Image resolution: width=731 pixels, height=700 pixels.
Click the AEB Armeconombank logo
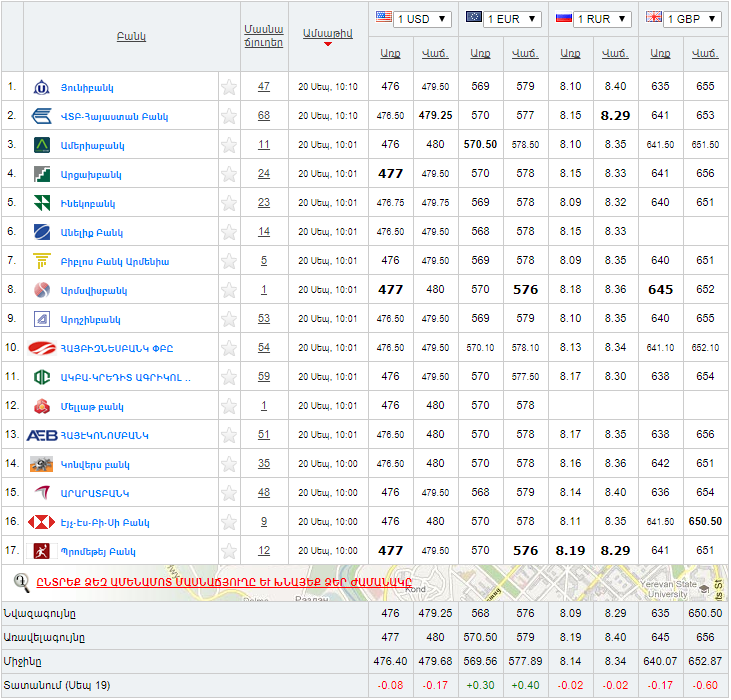pos(42,435)
